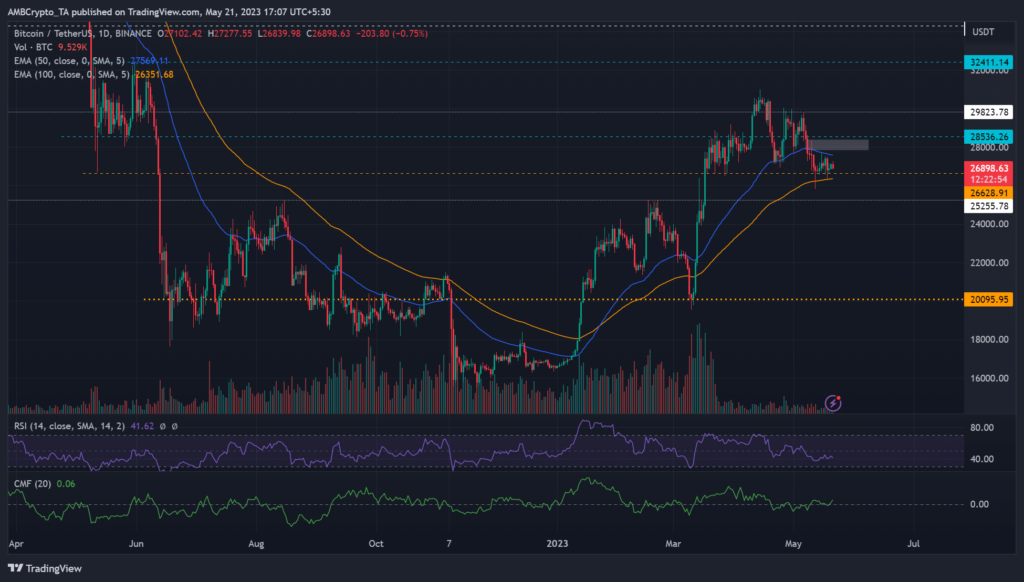Click the teal 32411.14 price level label

click(988, 61)
